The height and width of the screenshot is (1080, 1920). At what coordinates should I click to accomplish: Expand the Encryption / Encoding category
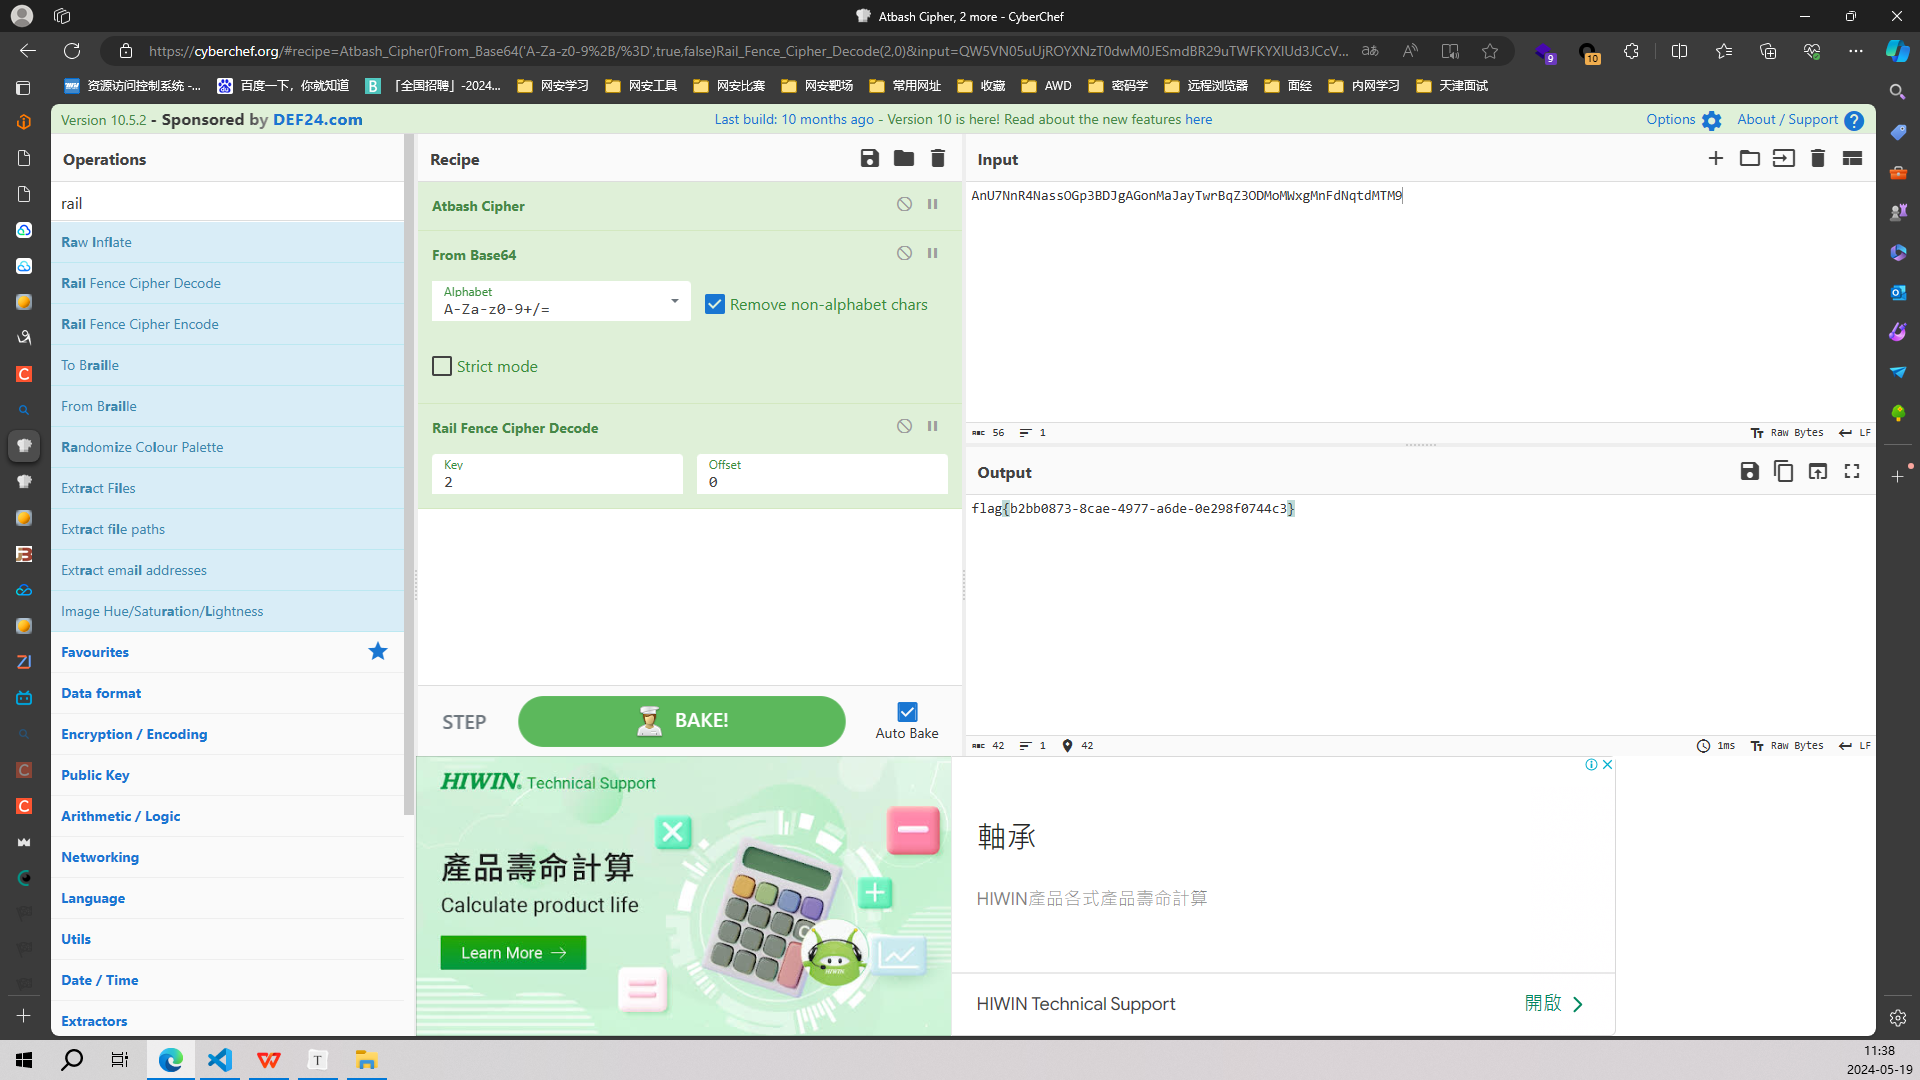(x=134, y=734)
